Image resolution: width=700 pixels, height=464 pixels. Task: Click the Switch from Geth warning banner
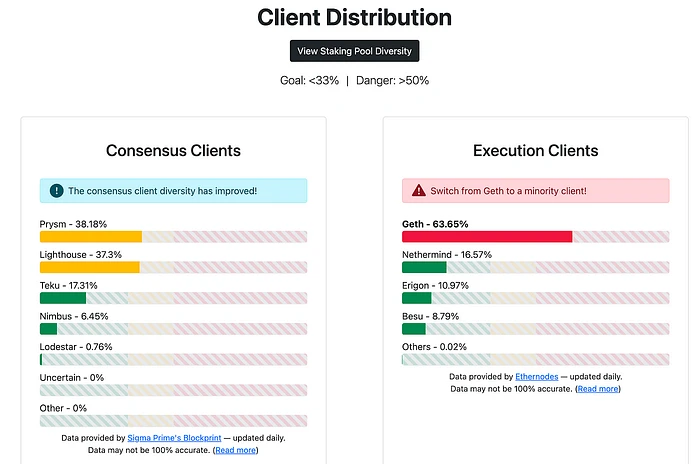tap(535, 190)
